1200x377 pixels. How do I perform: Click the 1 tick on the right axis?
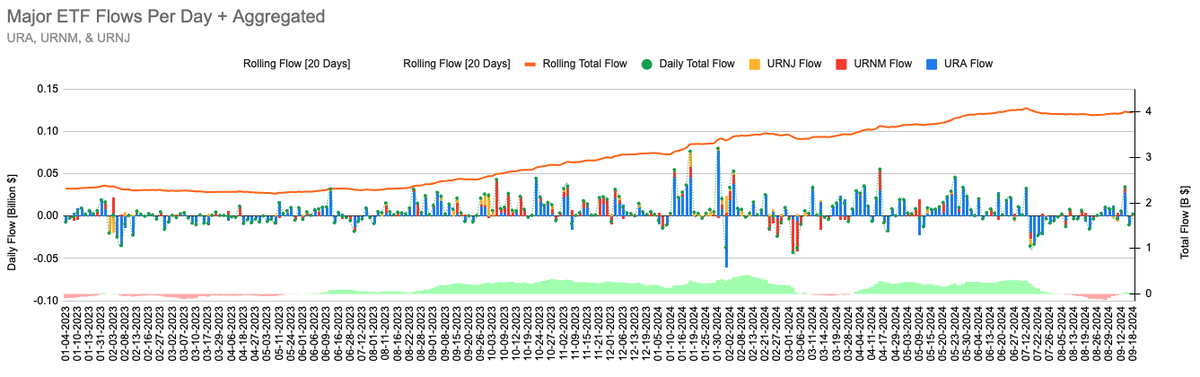pos(1148,248)
